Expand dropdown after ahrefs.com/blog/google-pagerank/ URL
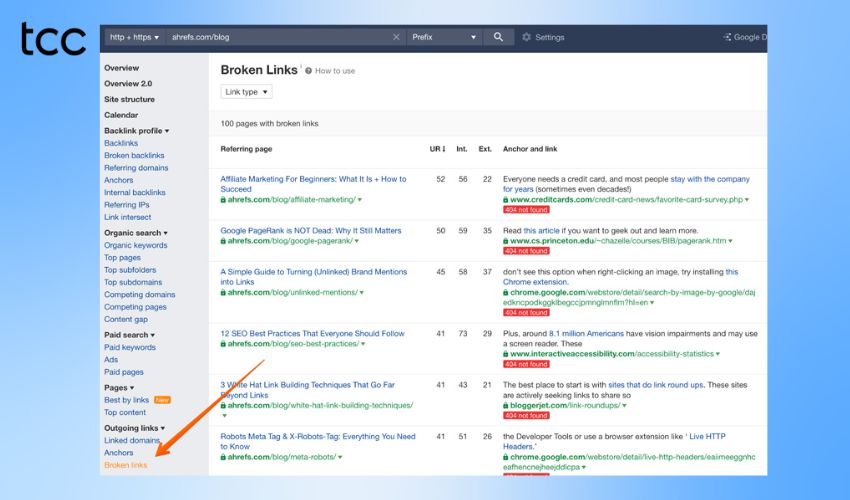The width and height of the screenshot is (850, 500). point(356,241)
